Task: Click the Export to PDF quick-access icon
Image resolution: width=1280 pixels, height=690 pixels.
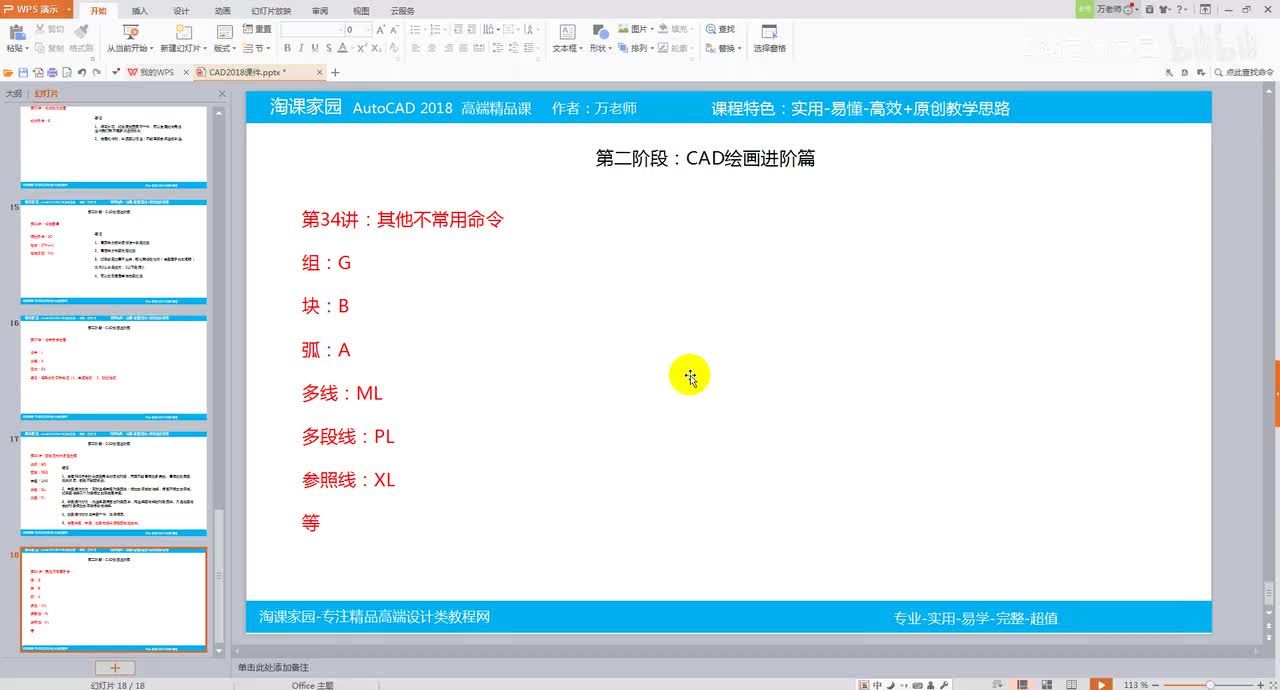Action: tap(38, 72)
